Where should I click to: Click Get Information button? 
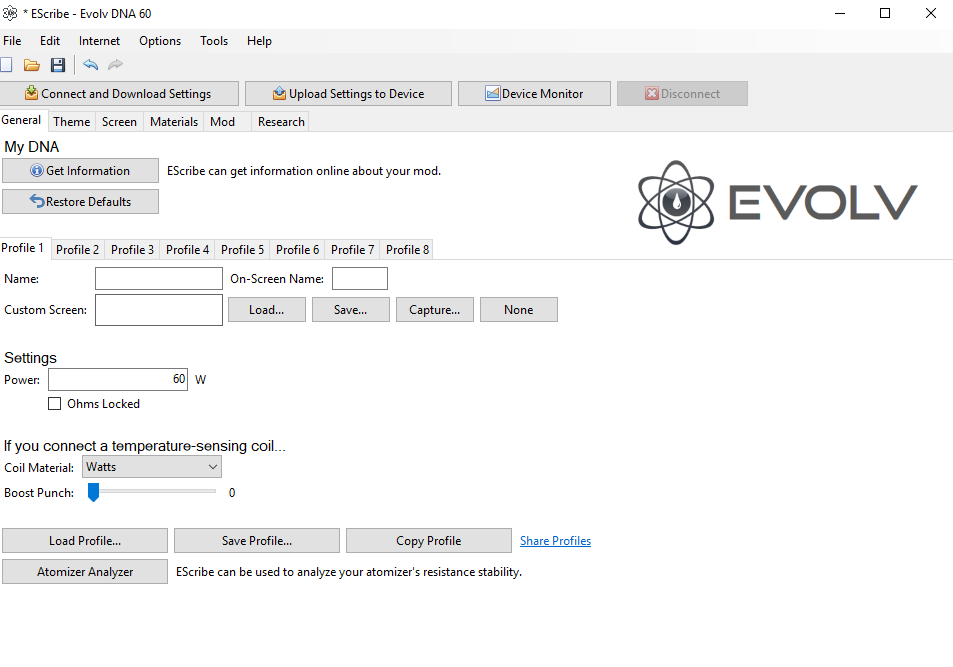click(80, 171)
